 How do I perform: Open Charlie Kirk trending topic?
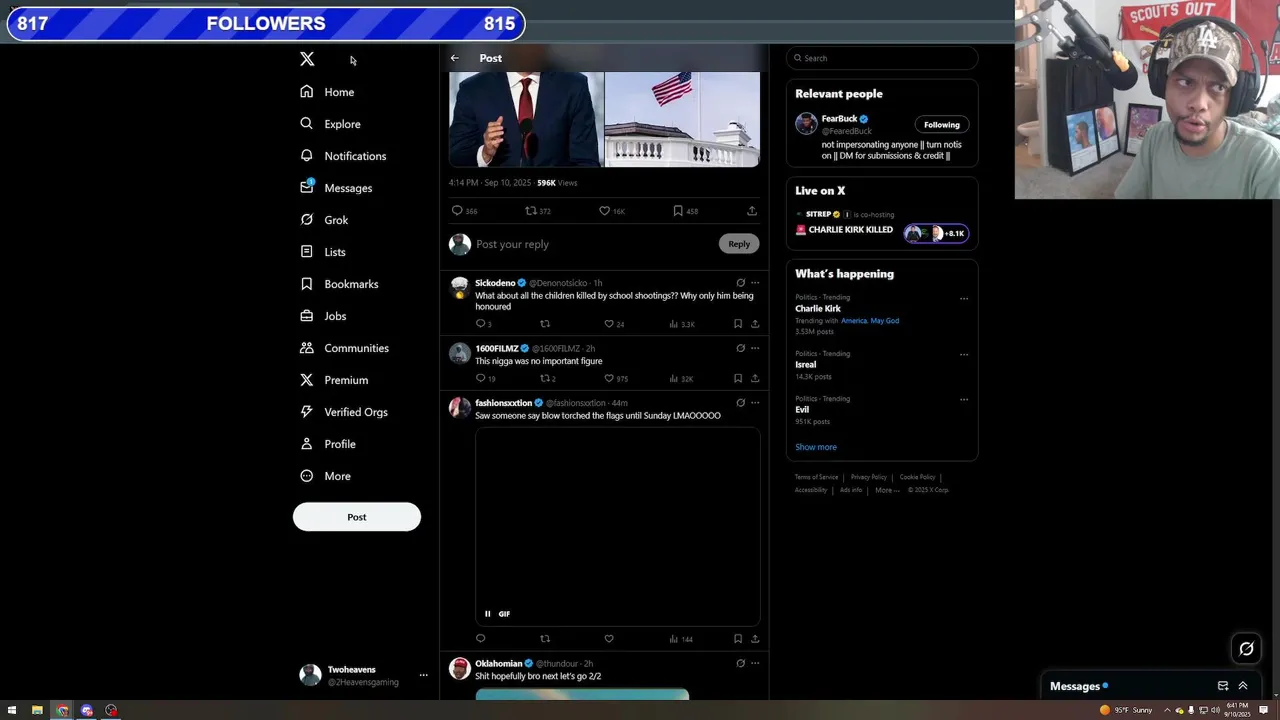818,309
